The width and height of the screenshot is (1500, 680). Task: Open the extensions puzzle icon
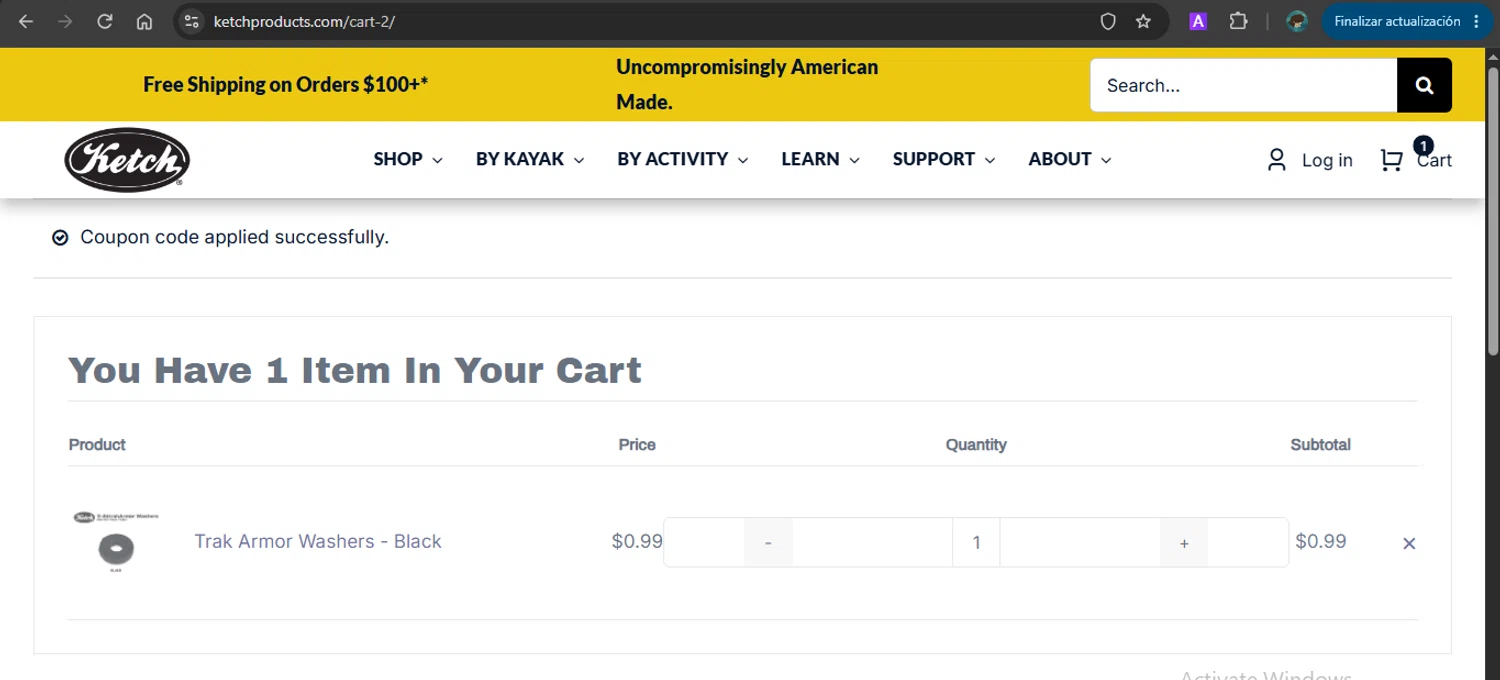pos(1238,21)
